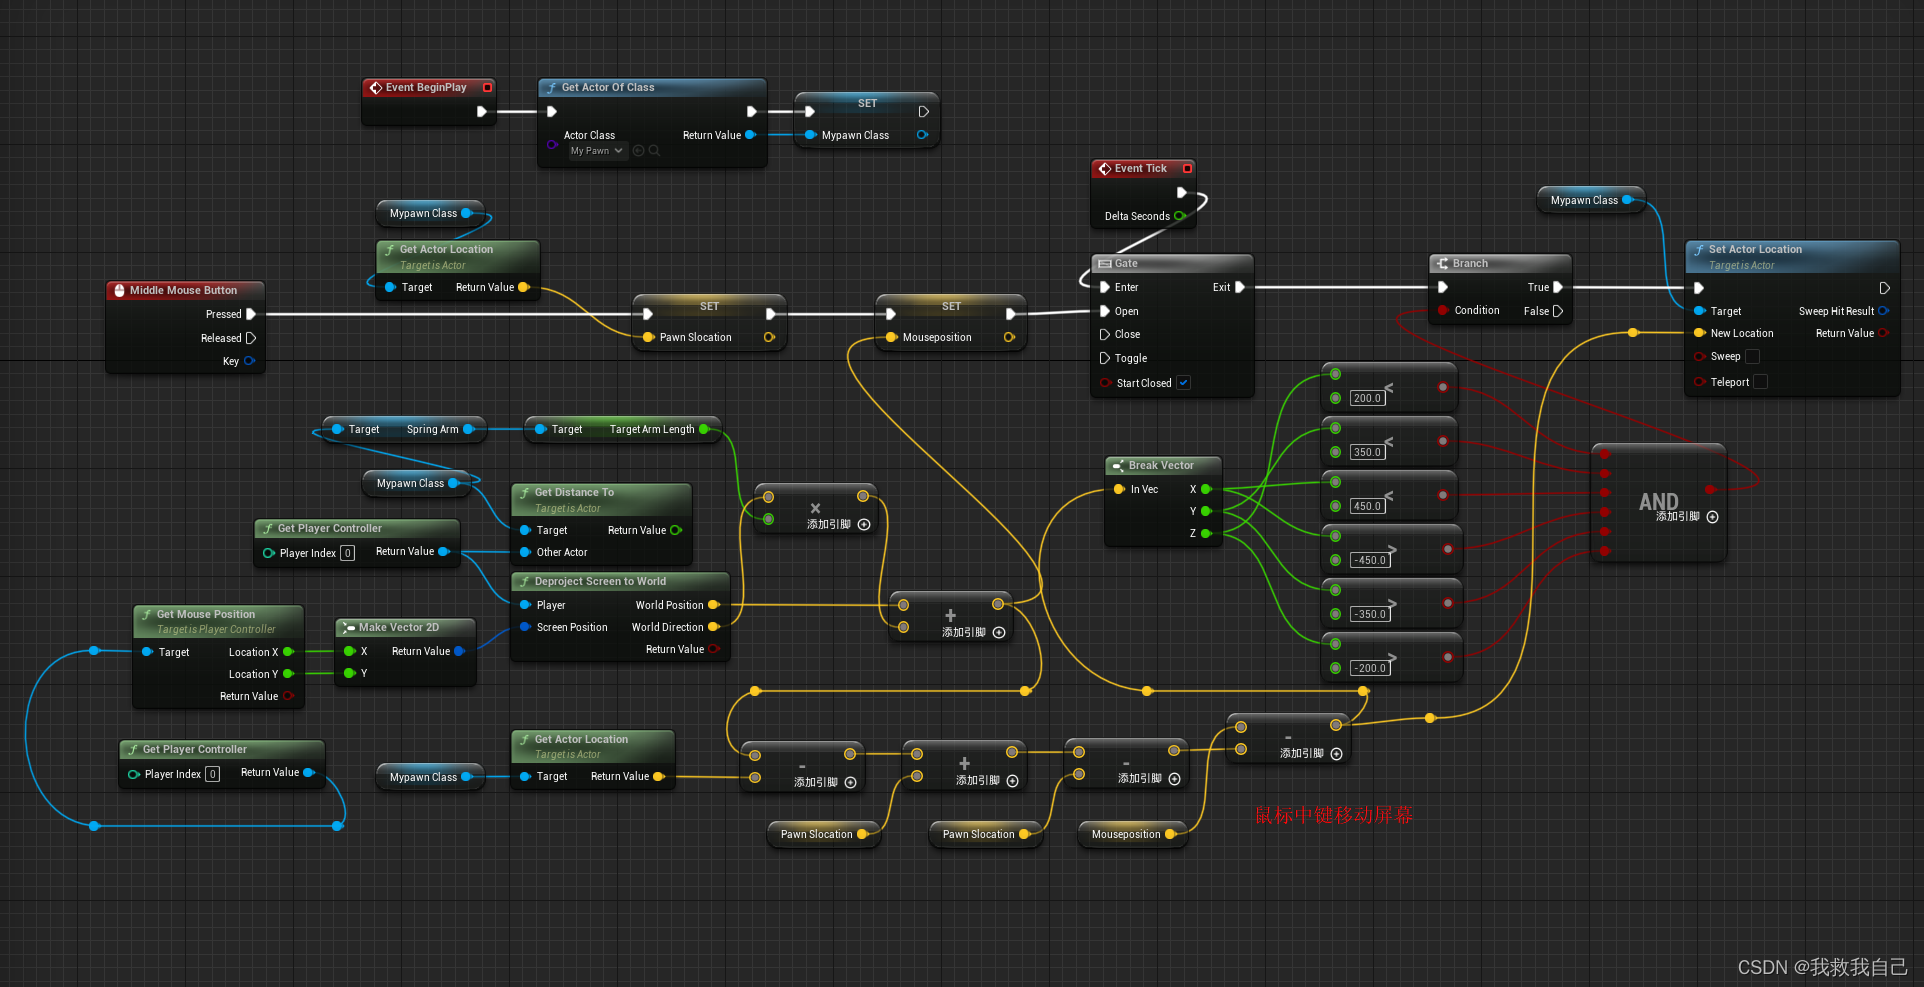Click the SET Pawn Slocation node
The image size is (1924, 987).
[x=709, y=322]
